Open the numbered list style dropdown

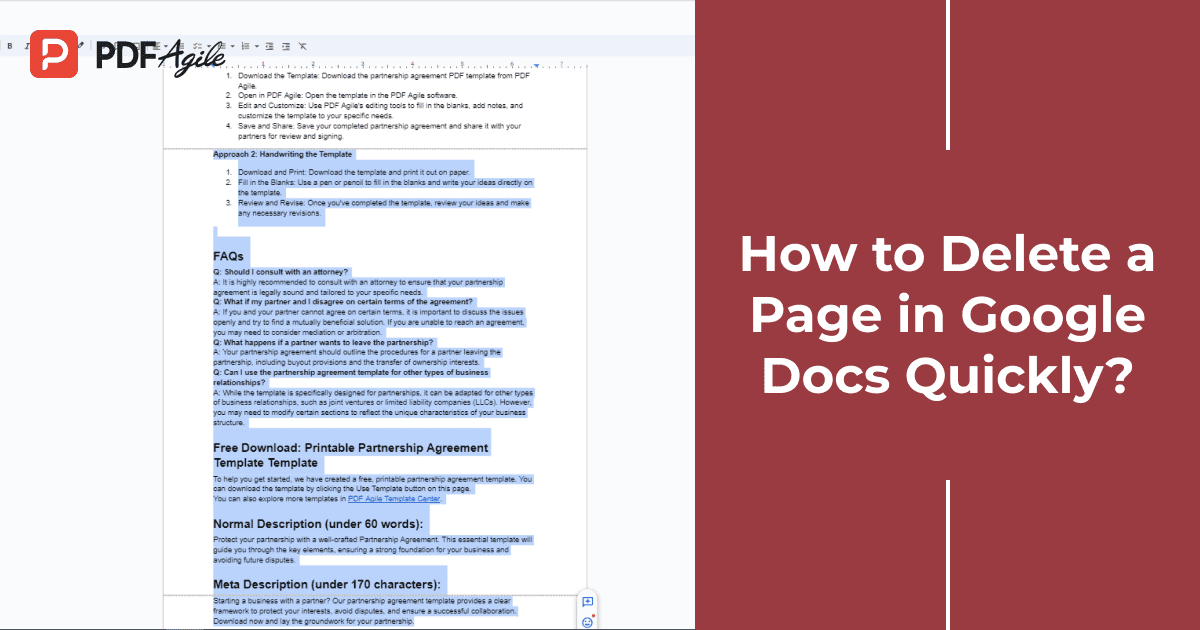pos(257,46)
